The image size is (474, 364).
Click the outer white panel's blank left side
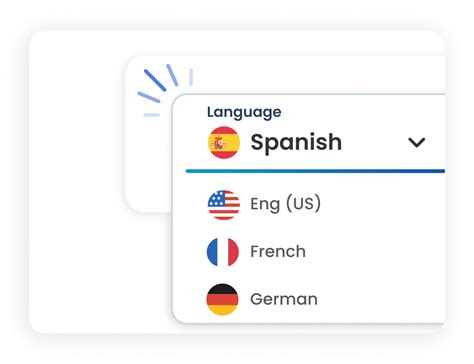point(77,182)
